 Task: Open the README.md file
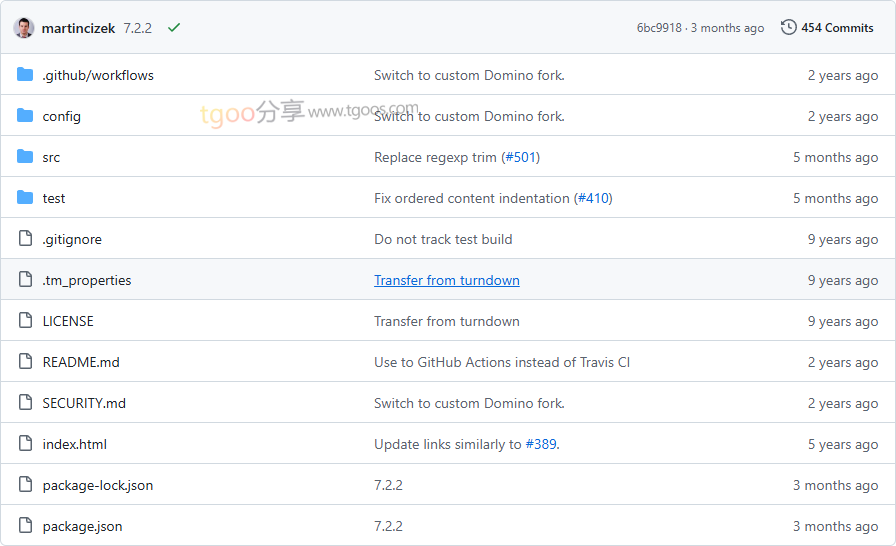pyautogui.click(x=81, y=362)
